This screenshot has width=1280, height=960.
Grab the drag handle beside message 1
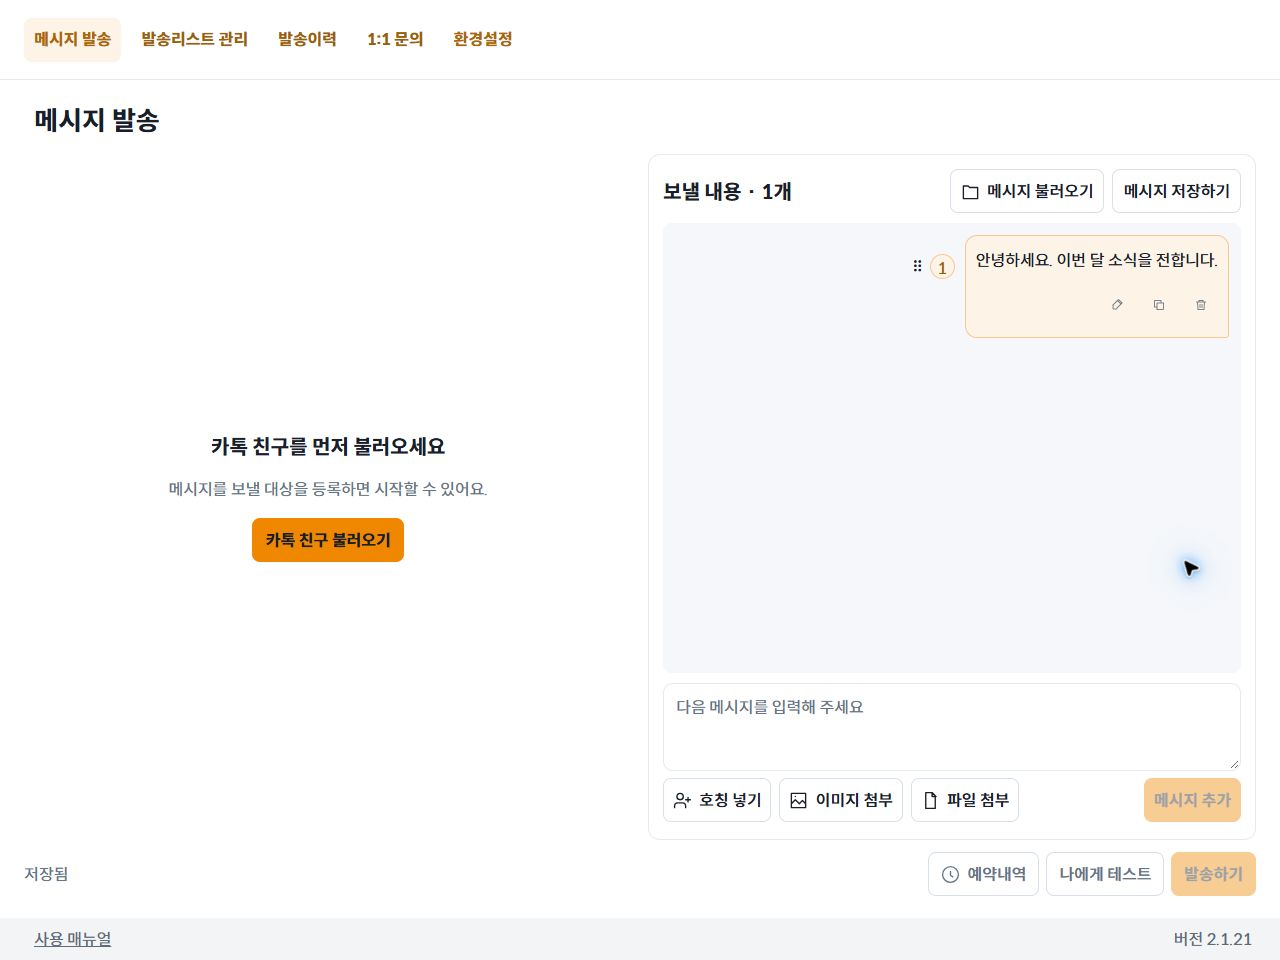pos(917,266)
